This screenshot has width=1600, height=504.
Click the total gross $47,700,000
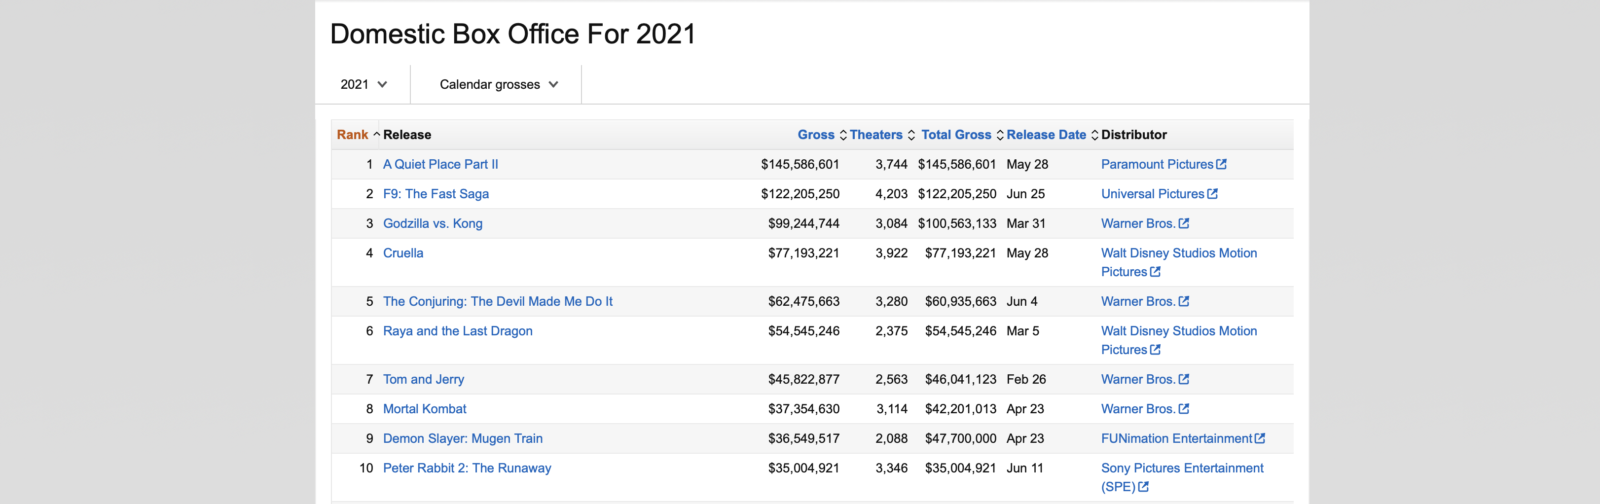coord(961,438)
